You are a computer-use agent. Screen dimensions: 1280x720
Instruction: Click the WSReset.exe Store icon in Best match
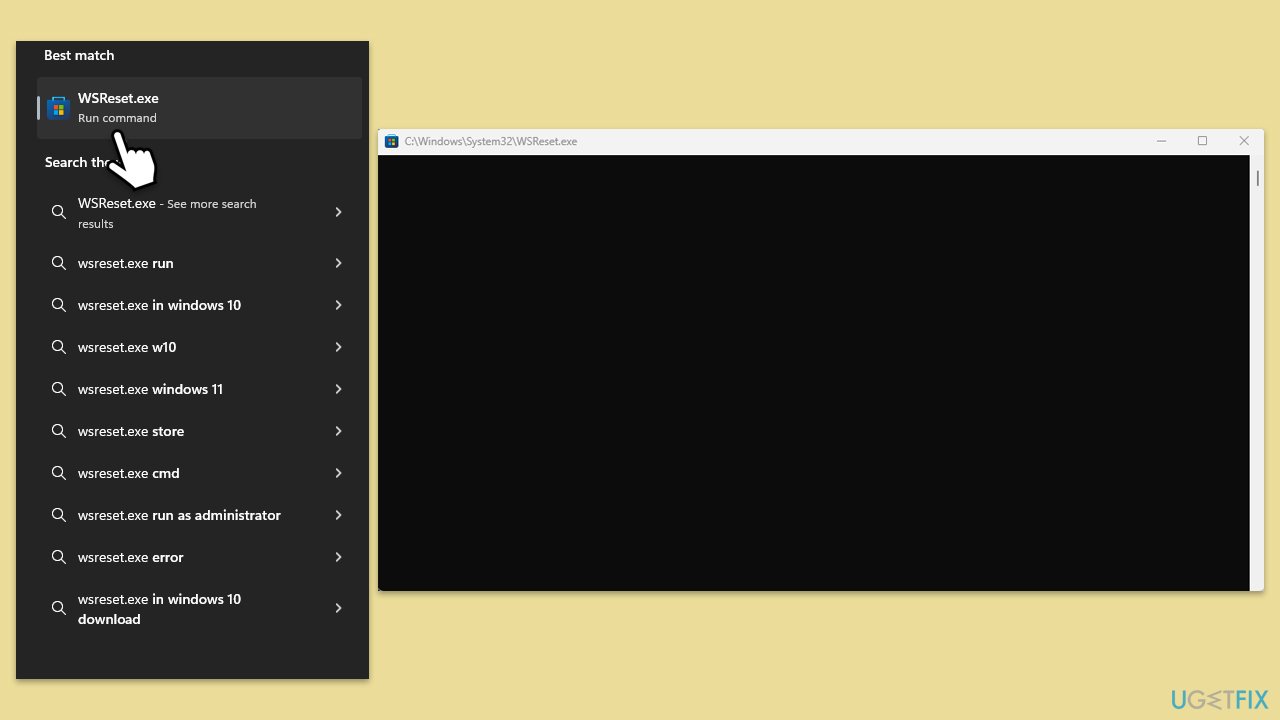tap(58, 108)
